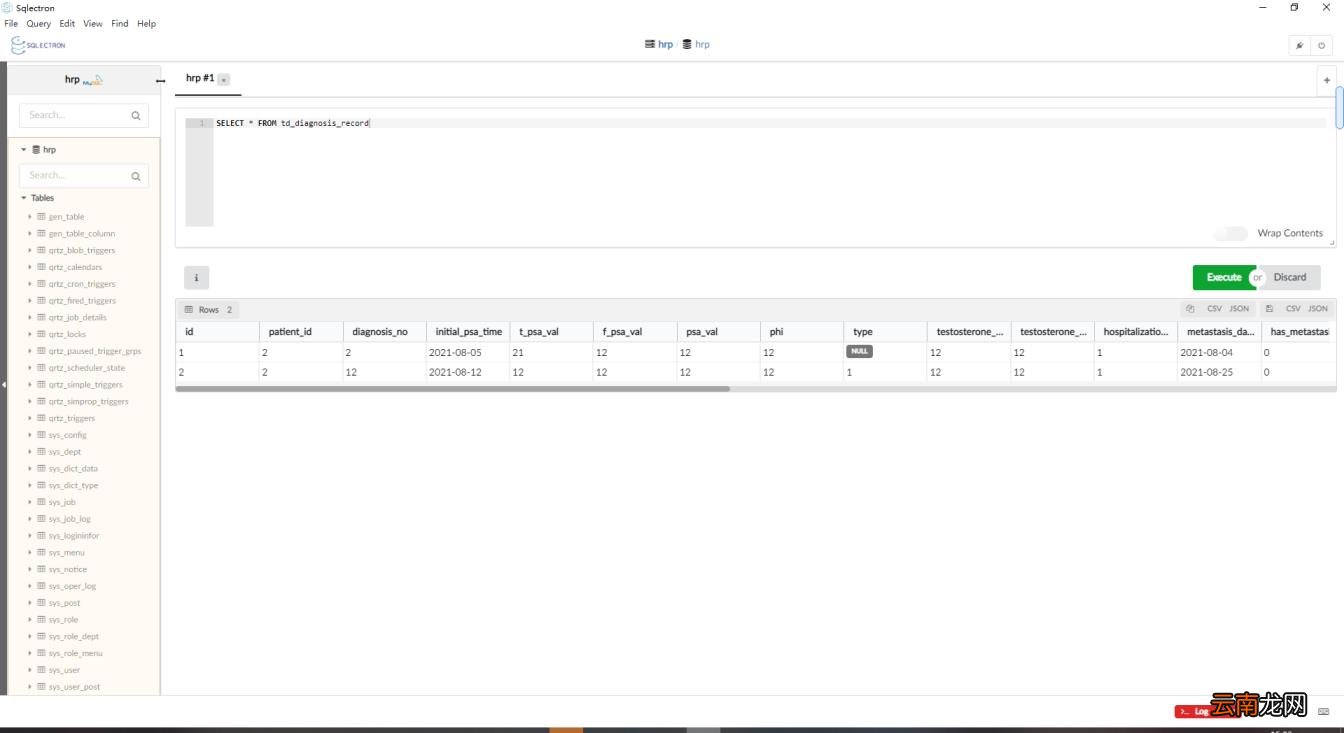This screenshot has width=1344, height=733.
Task: Copy results as CSV to clipboard
Action: 1214,309
